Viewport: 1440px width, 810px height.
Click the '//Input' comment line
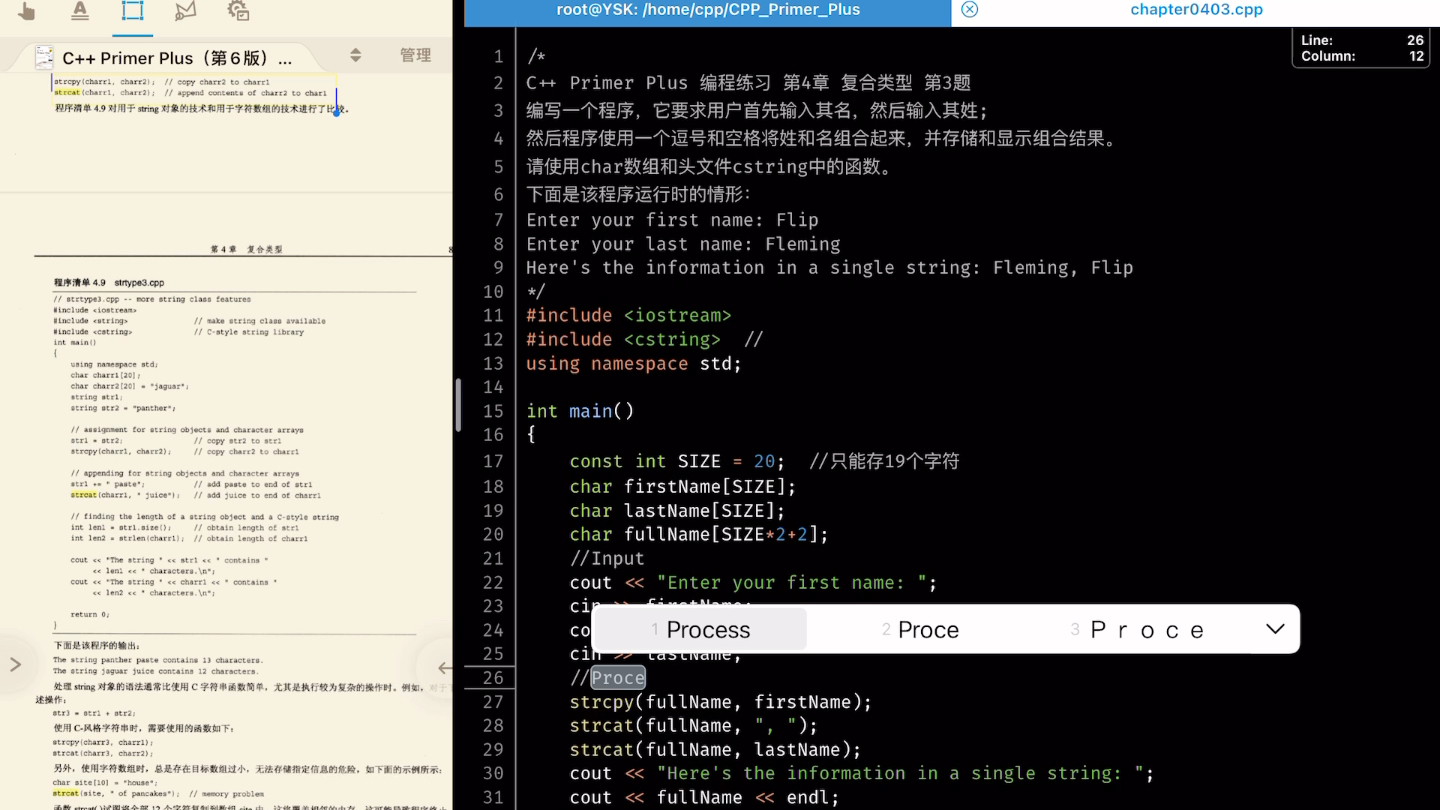tap(607, 559)
